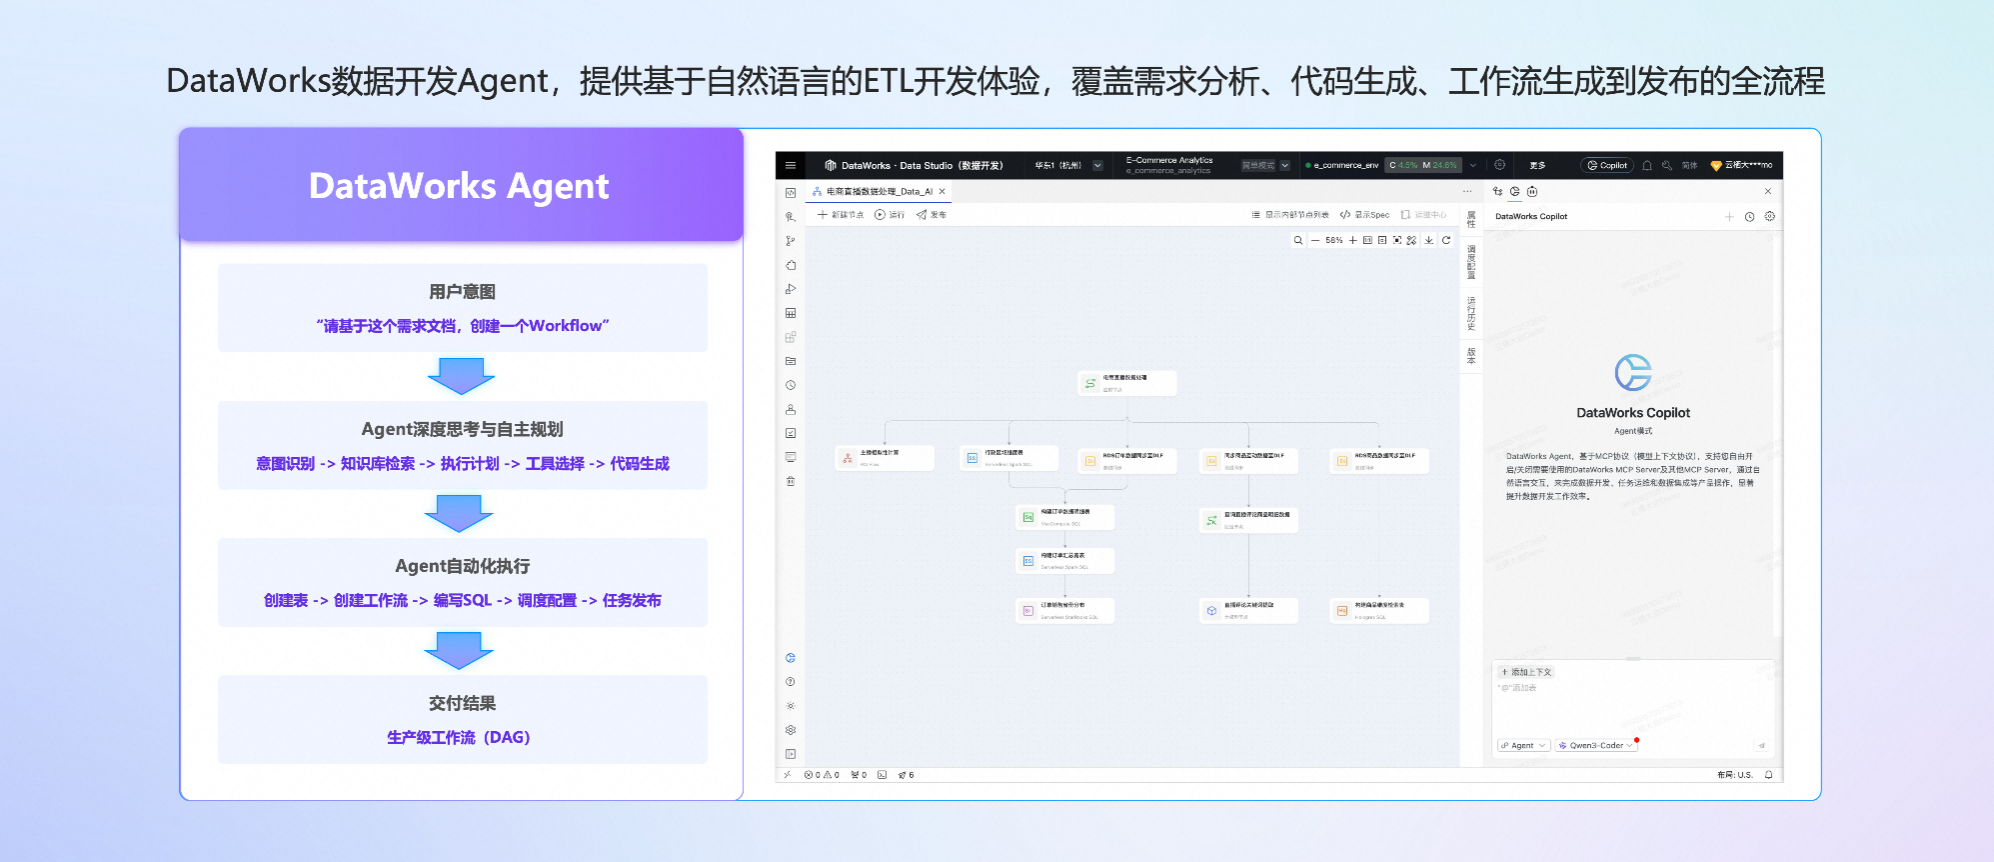Image resolution: width=1994 pixels, height=862 pixels.
Task: Click the wrench tools icon in header
Action: (x=1667, y=165)
